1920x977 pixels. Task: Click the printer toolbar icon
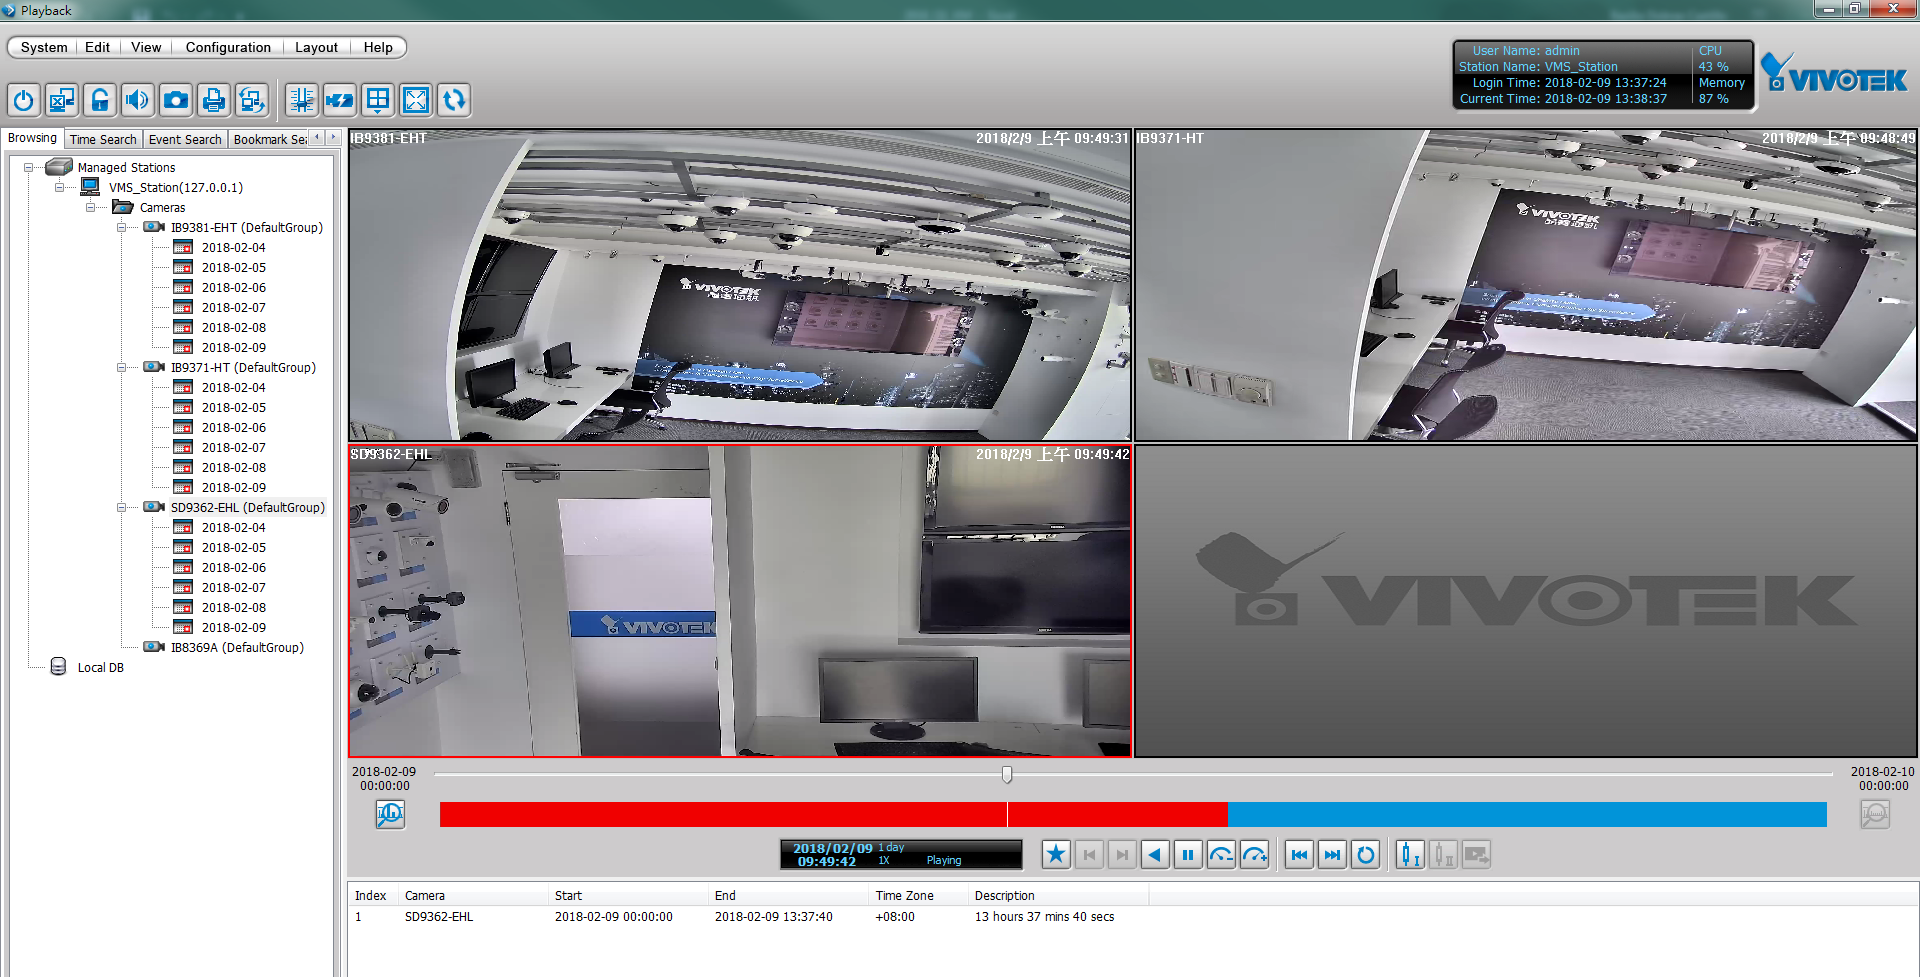[214, 100]
